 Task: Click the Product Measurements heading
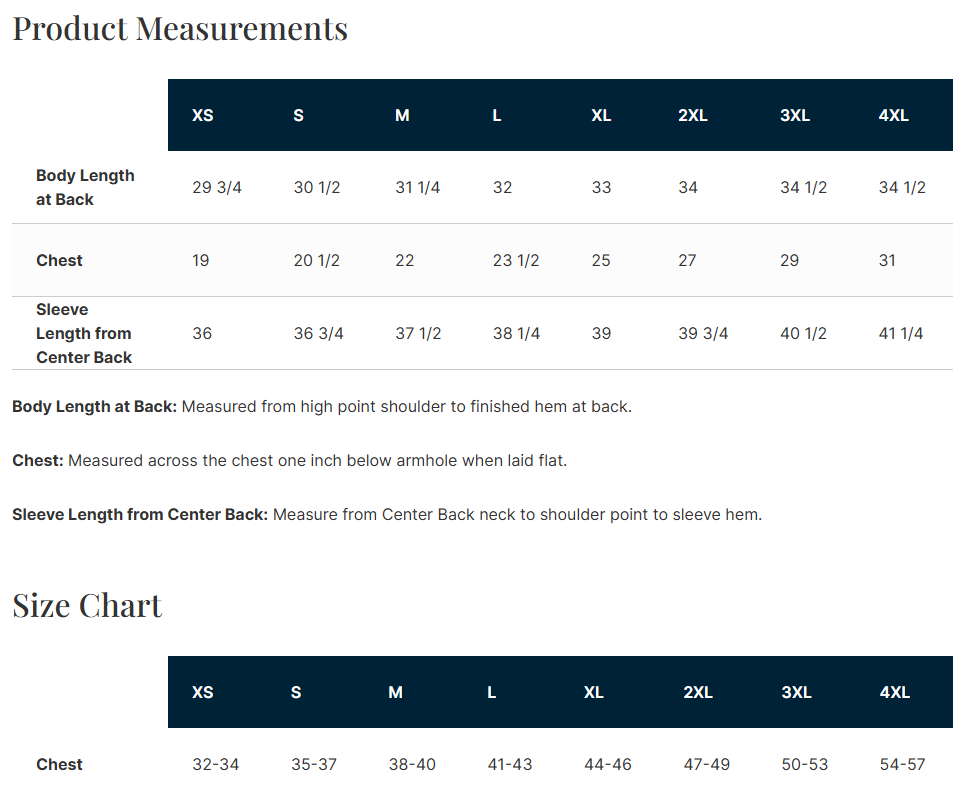point(180,29)
